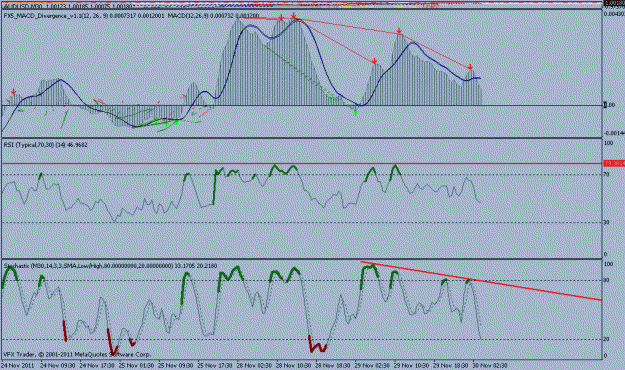Click the 25 Nov 09:30 time label

(175, 365)
